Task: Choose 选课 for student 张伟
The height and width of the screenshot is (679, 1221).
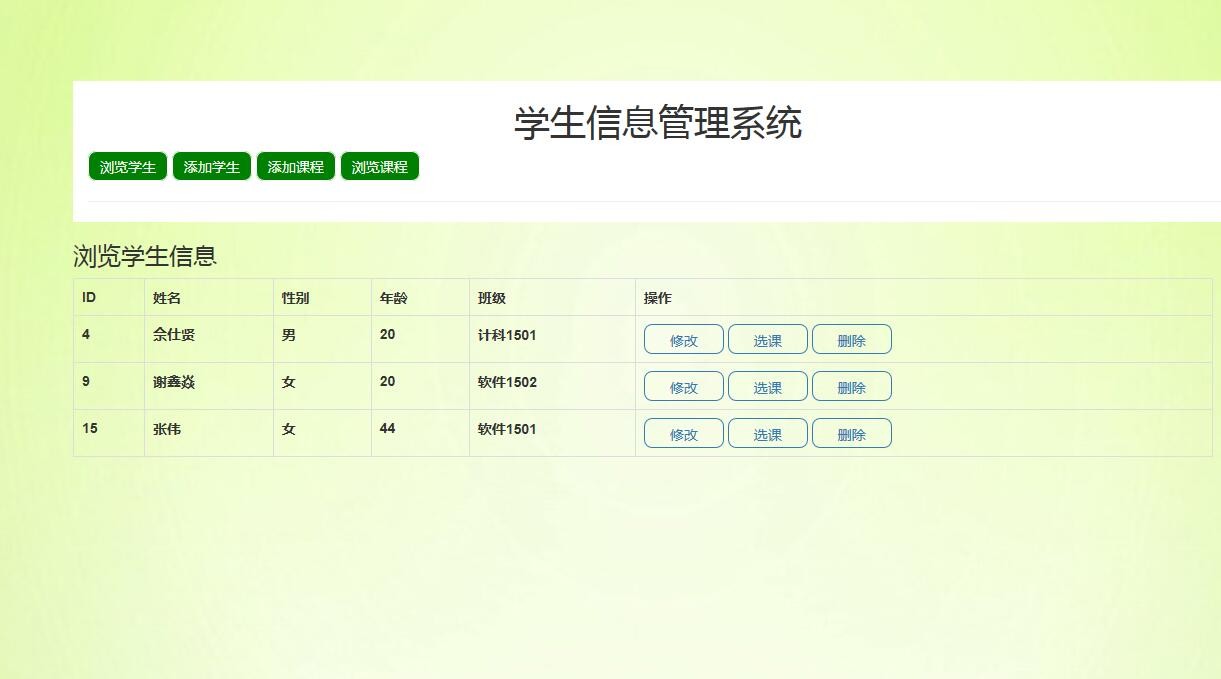Action: (x=768, y=434)
